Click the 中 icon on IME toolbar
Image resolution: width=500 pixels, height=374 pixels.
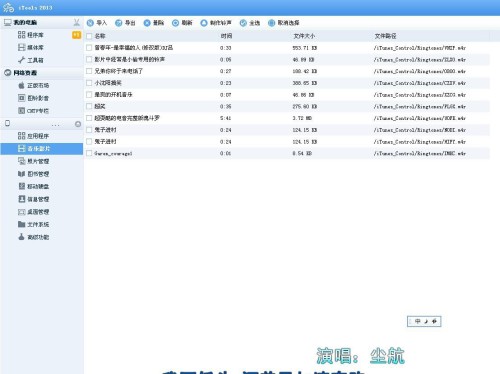[x=418, y=321]
